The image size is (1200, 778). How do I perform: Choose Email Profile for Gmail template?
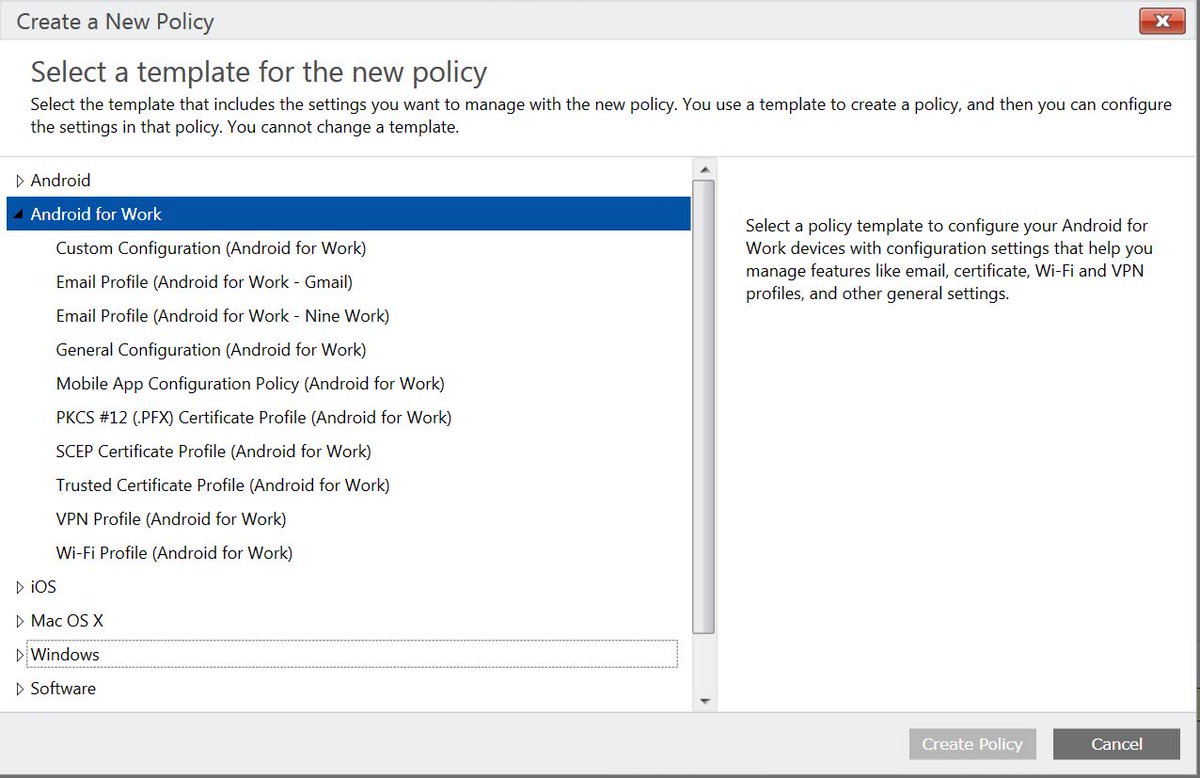point(204,281)
